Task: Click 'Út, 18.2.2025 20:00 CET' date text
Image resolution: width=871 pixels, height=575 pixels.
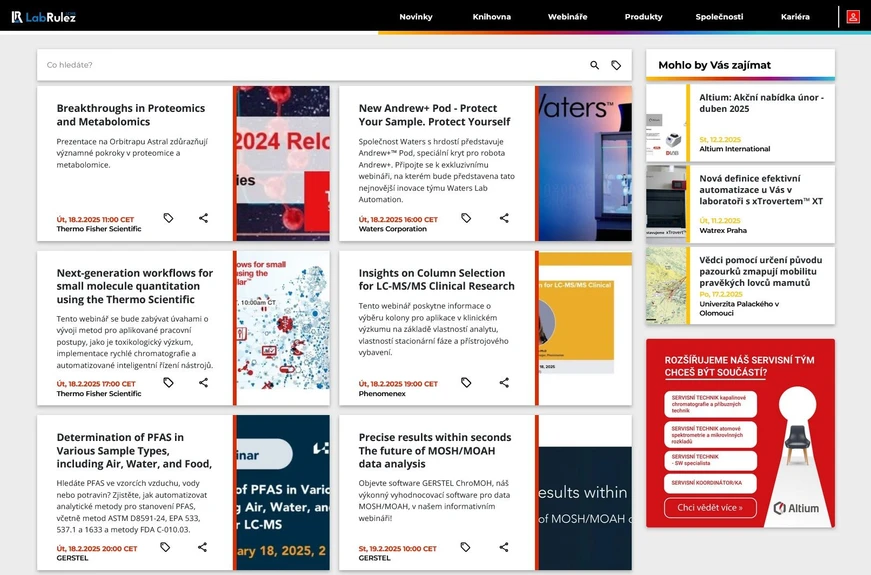Action: (x=97, y=548)
